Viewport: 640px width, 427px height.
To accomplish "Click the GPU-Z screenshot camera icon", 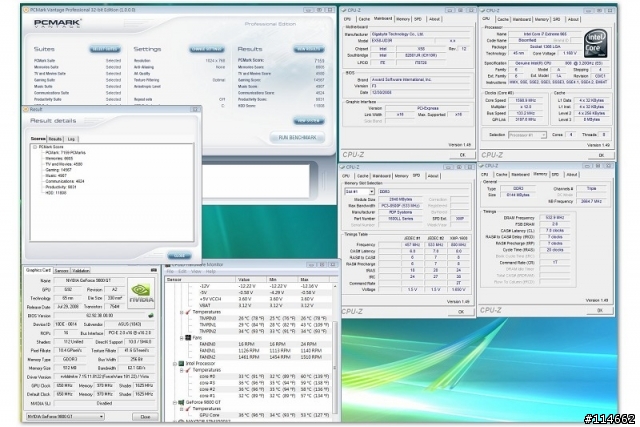I will 153,270.
